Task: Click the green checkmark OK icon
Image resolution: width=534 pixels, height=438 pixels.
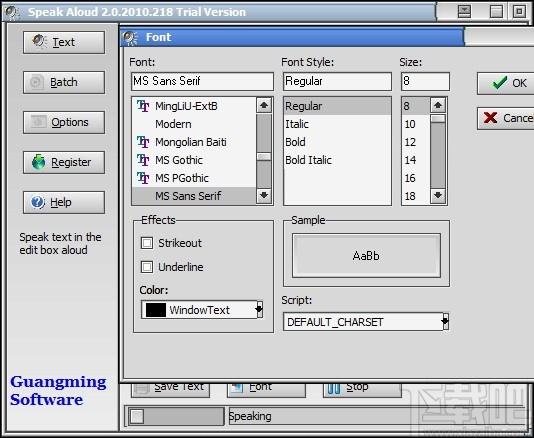Action: coord(500,82)
